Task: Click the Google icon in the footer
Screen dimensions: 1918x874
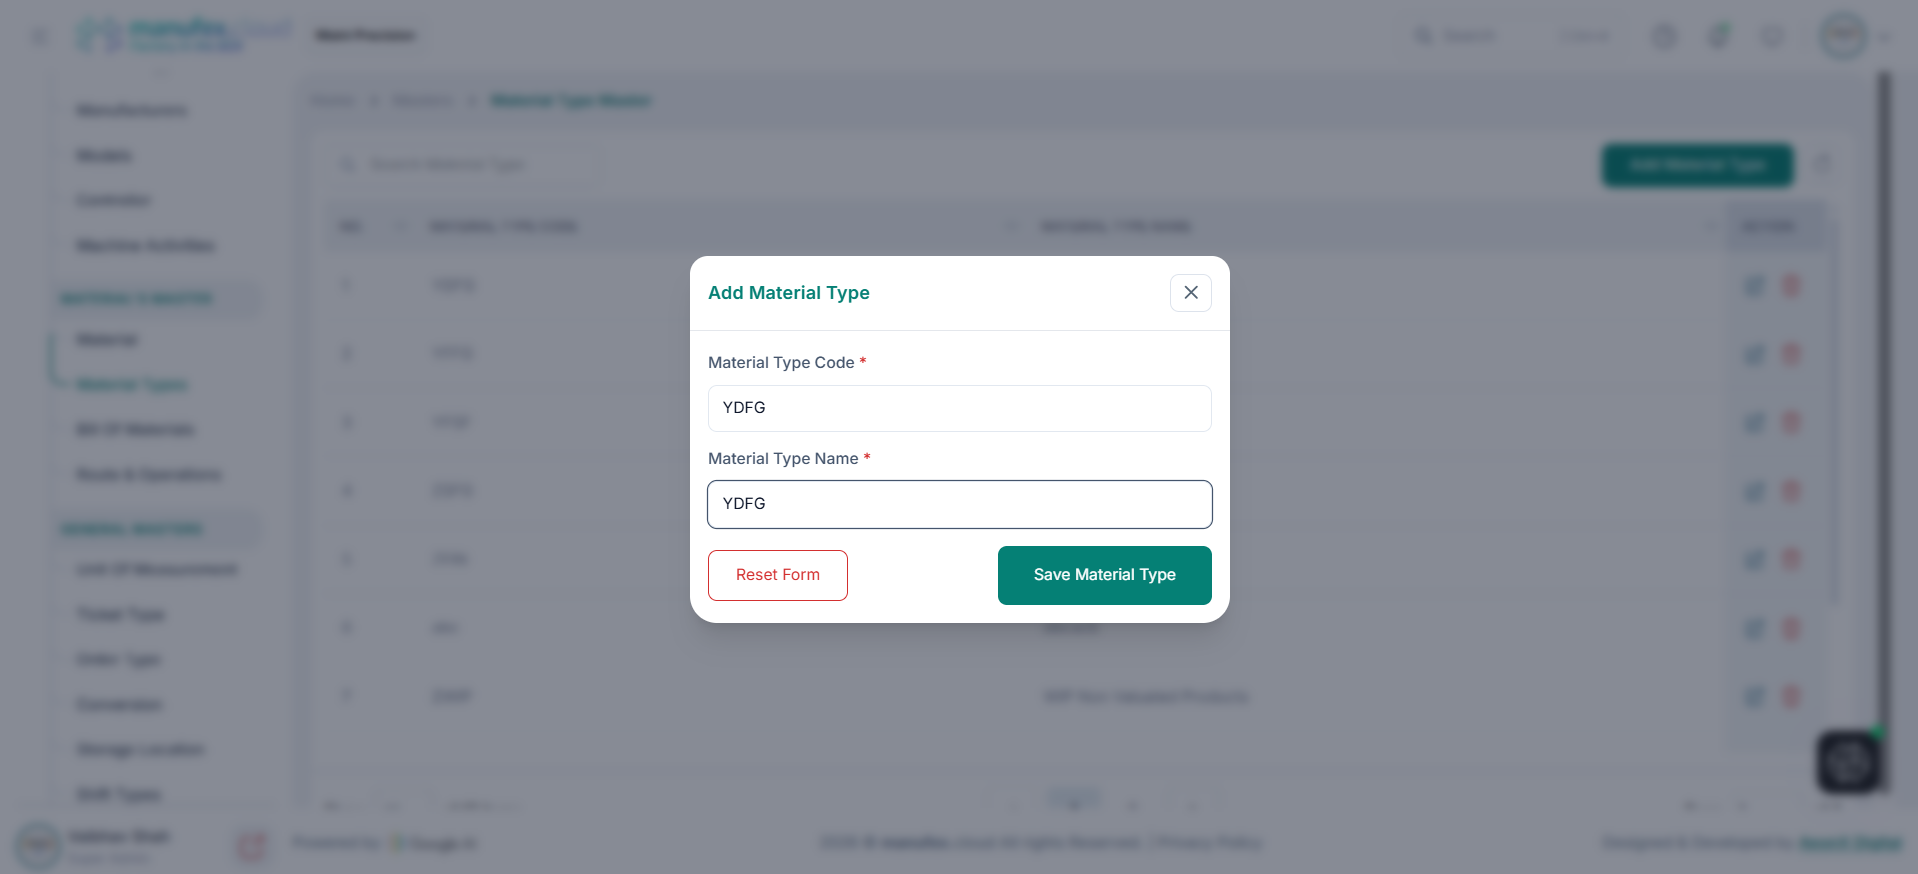Action: (x=397, y=843)
